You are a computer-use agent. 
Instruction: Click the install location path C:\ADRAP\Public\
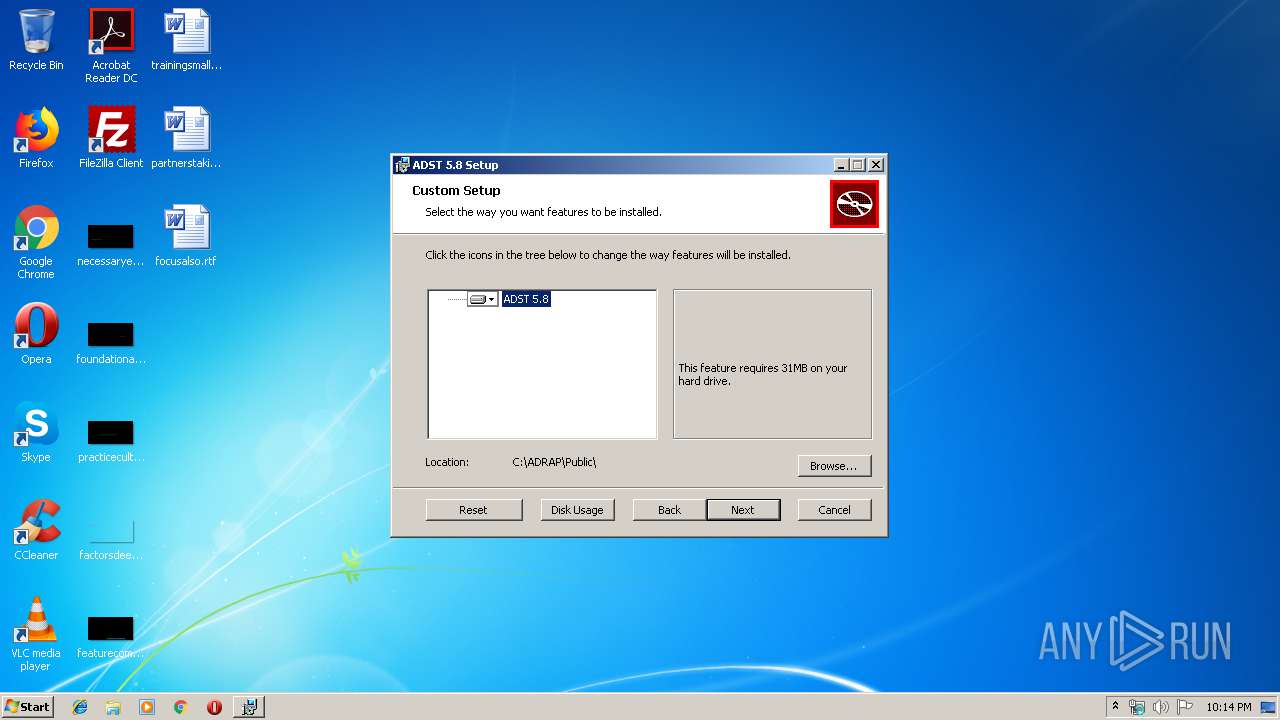(554, 462)
